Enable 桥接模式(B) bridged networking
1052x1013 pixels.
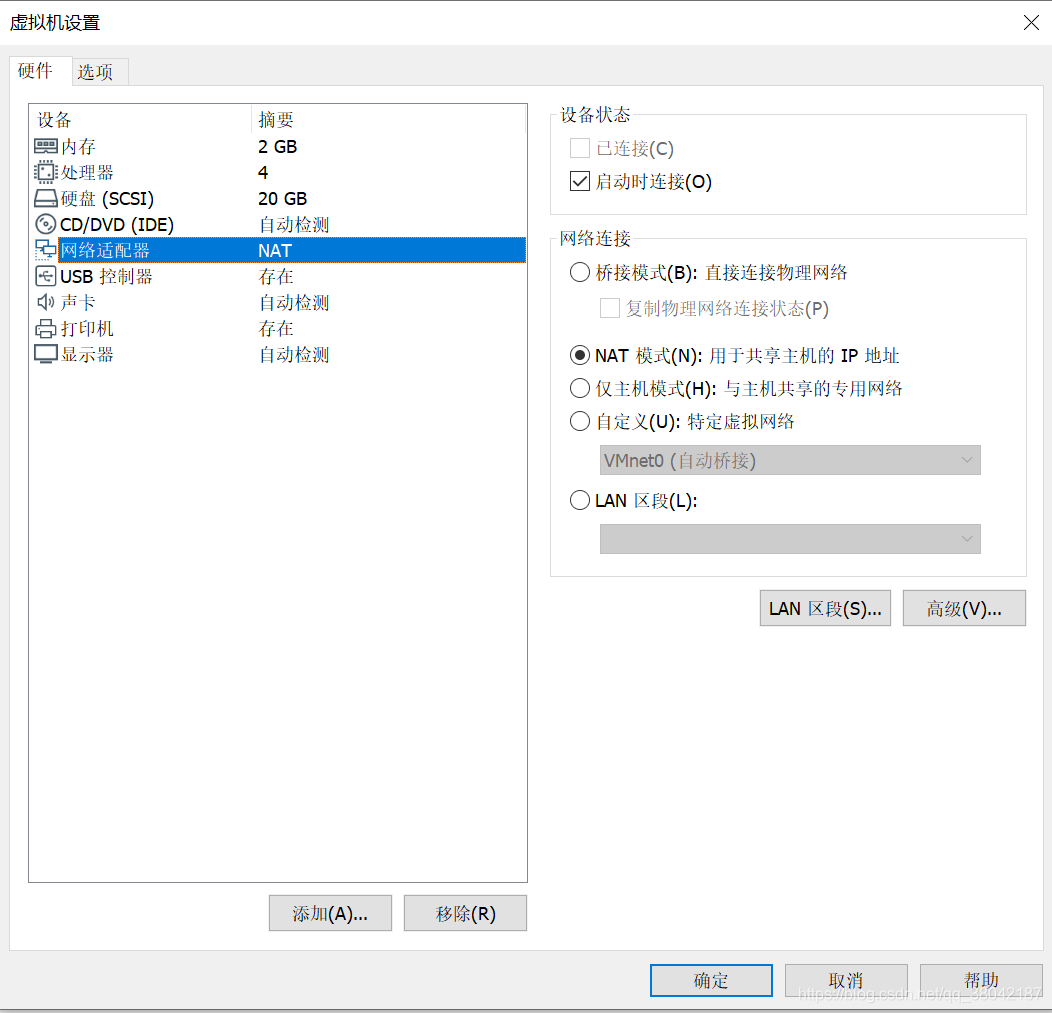click(580, 272)
